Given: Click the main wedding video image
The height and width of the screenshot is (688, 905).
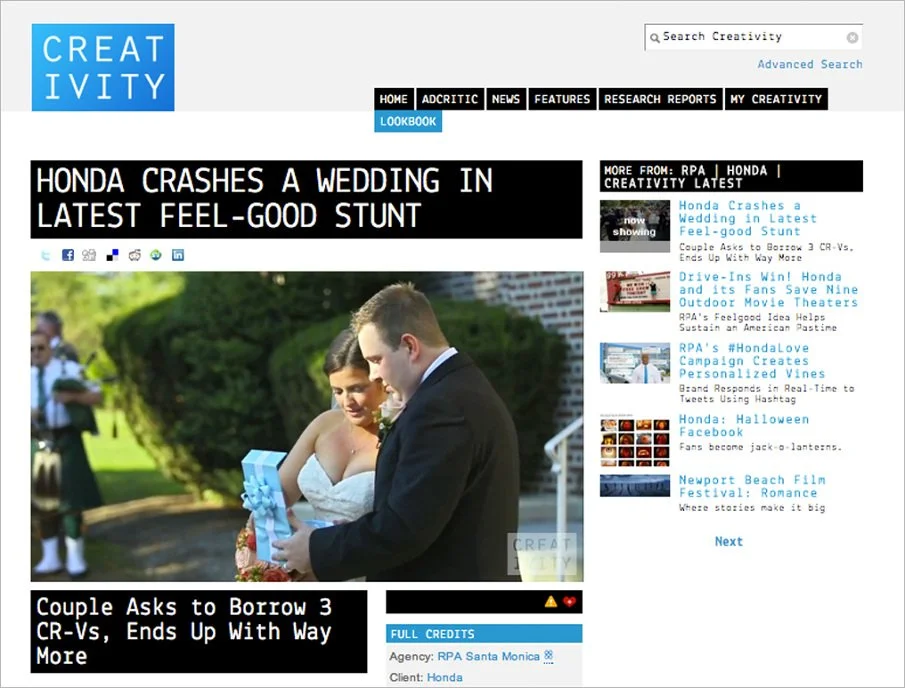Looking at the screenshot, I should point(307,426).
